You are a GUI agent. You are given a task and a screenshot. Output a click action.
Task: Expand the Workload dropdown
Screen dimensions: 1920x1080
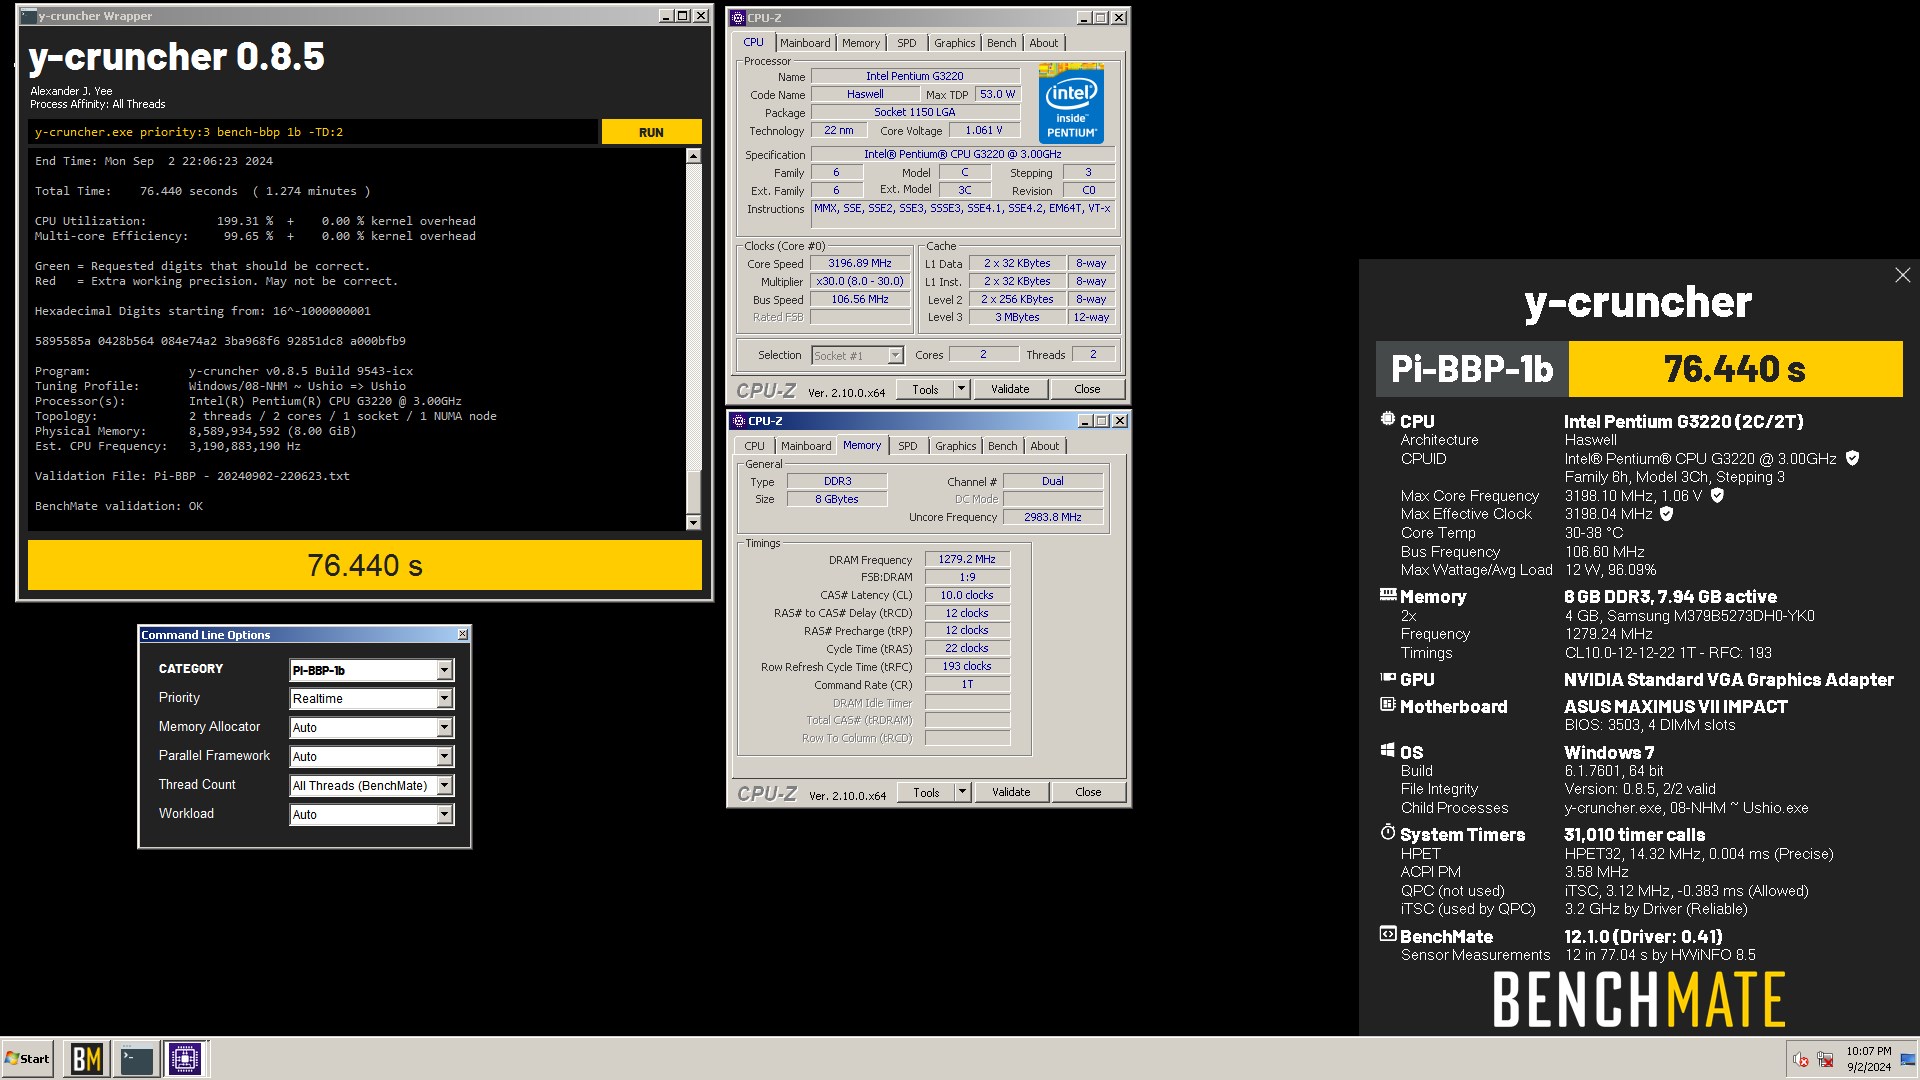pos(444,815)
